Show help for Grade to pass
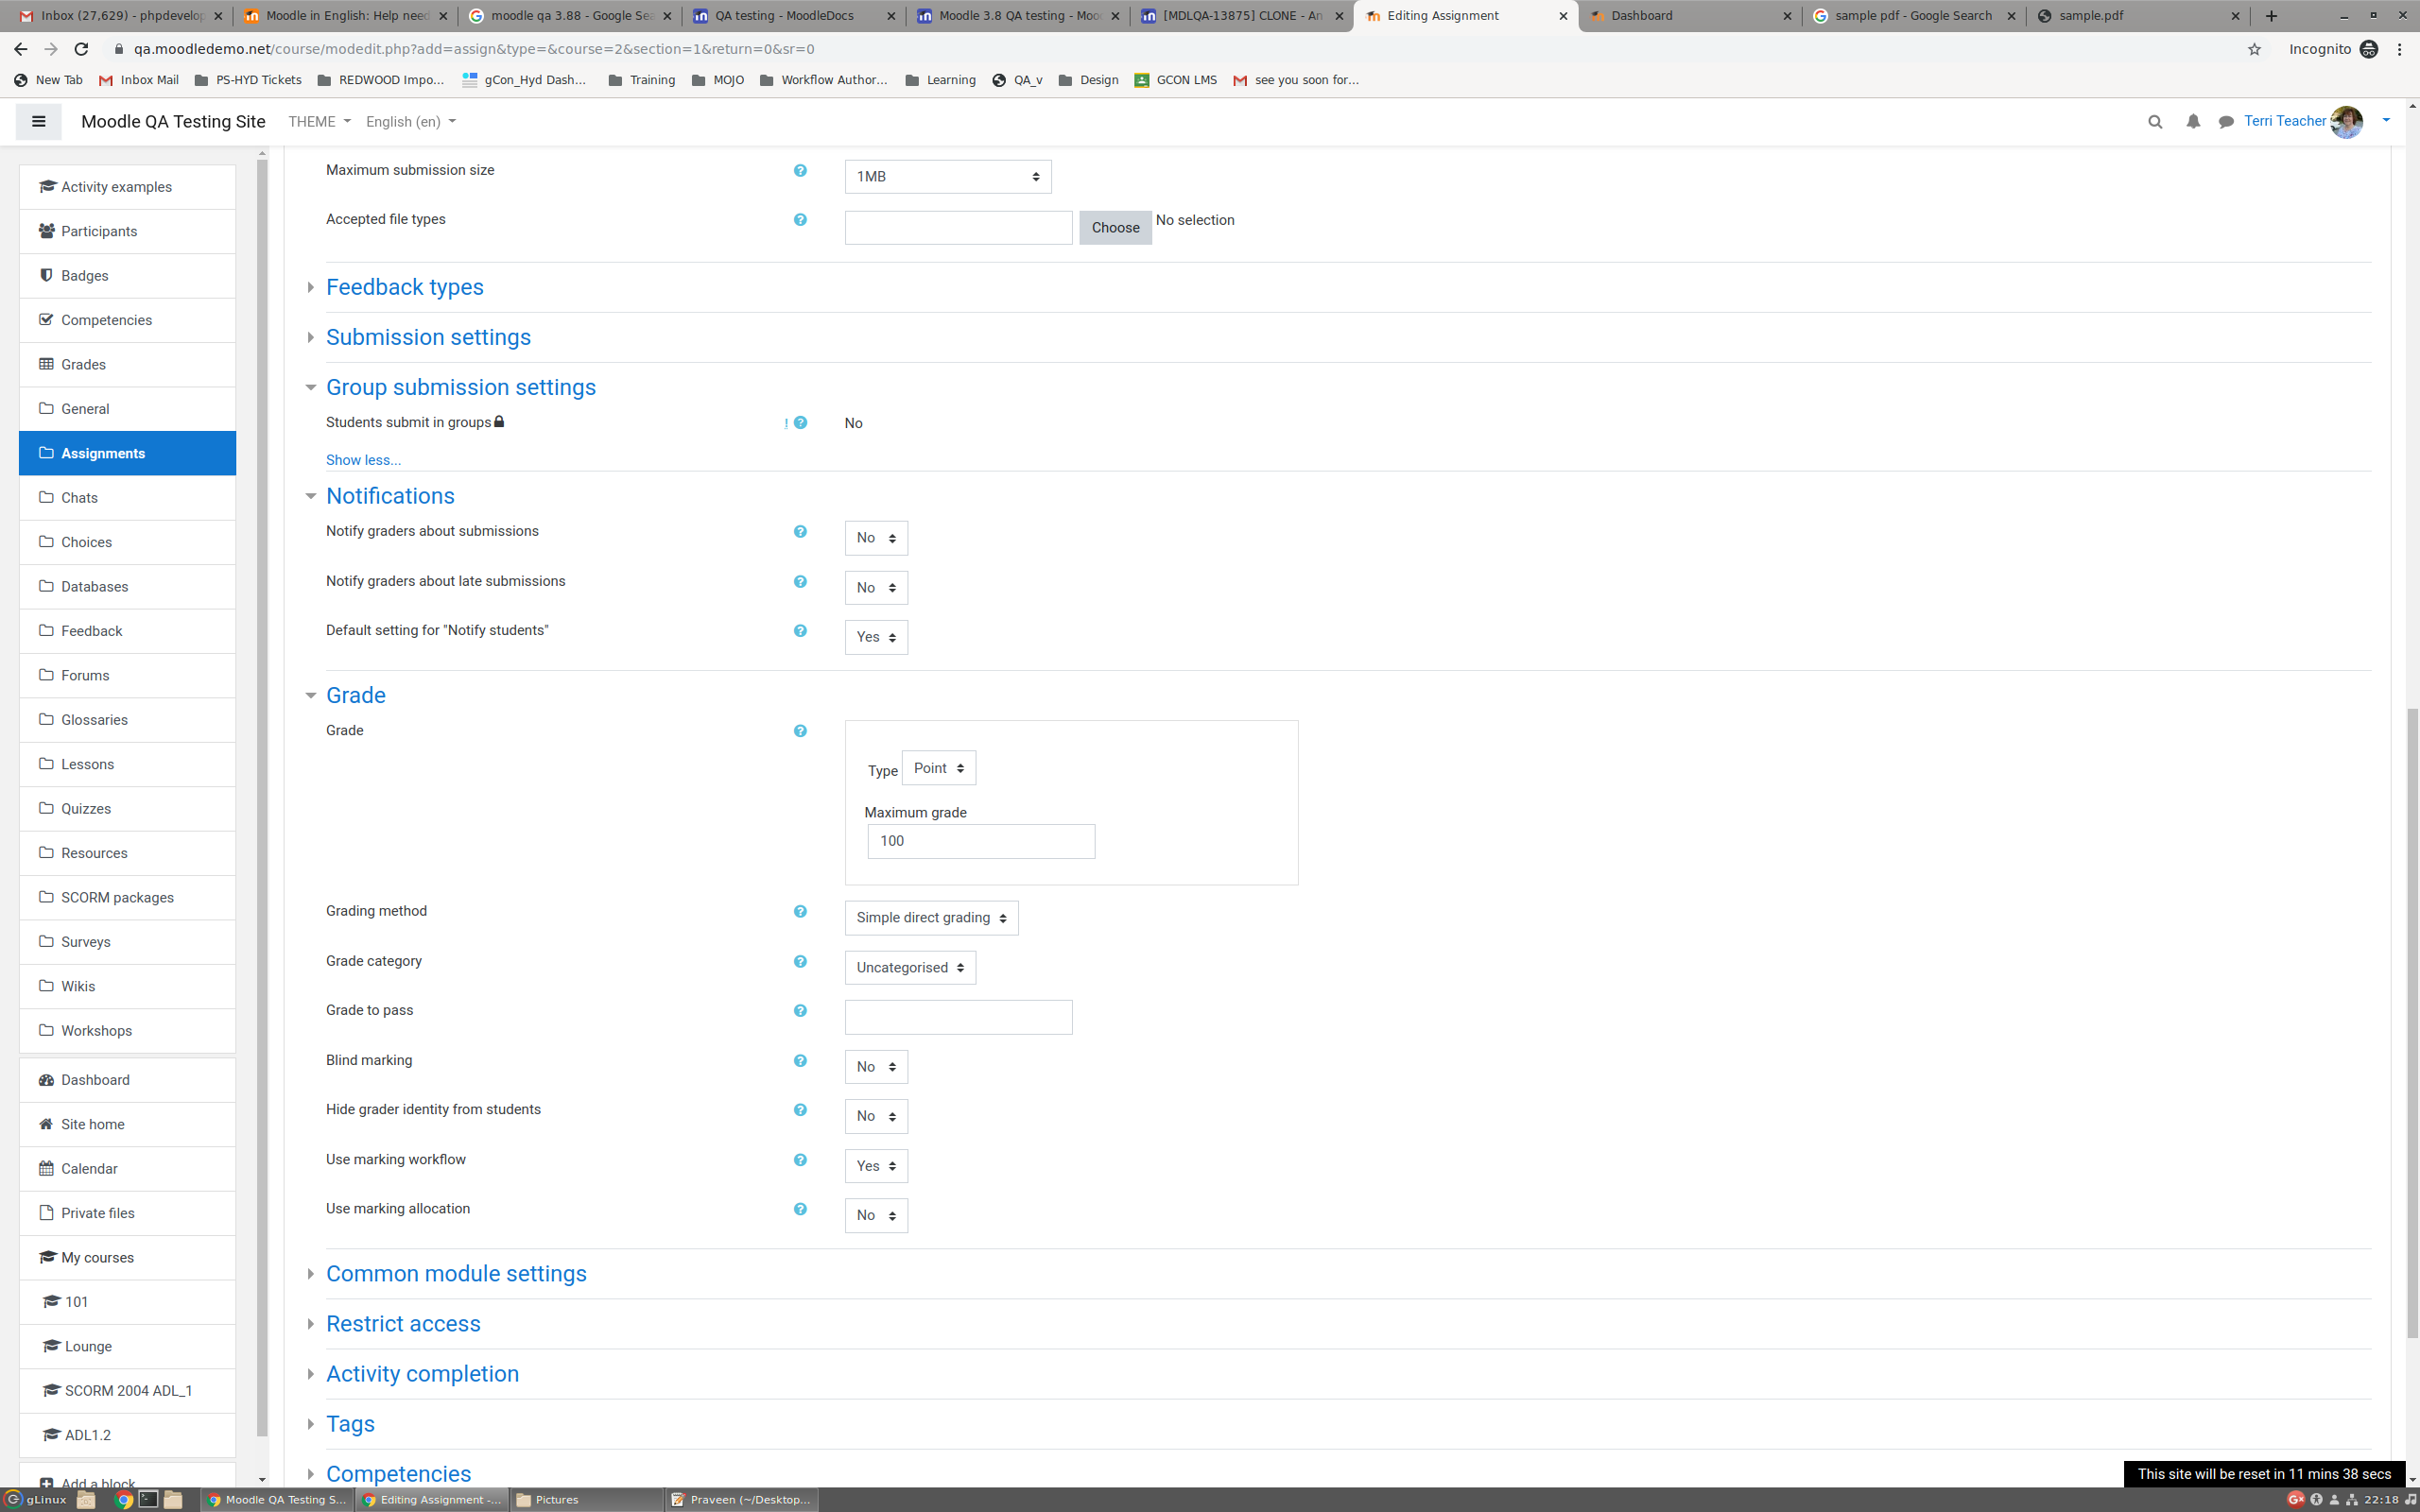 click(x=800, y=1011)
